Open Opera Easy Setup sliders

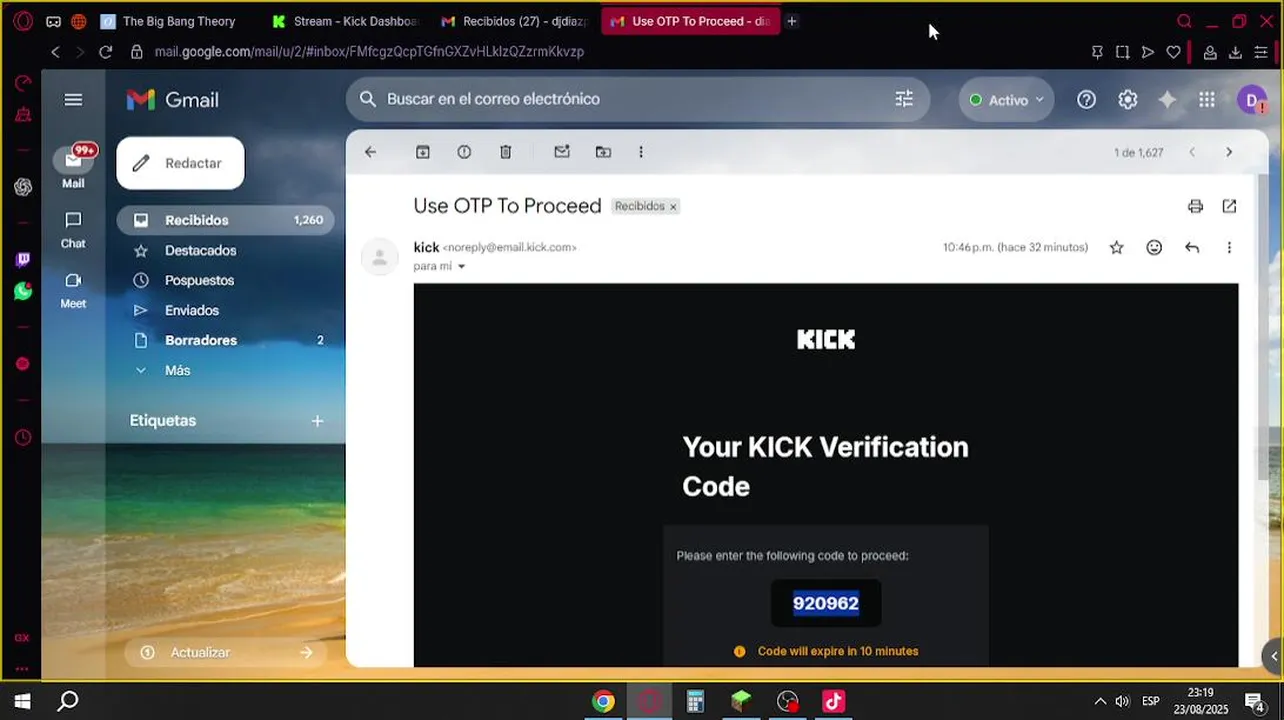[1261, 52]
